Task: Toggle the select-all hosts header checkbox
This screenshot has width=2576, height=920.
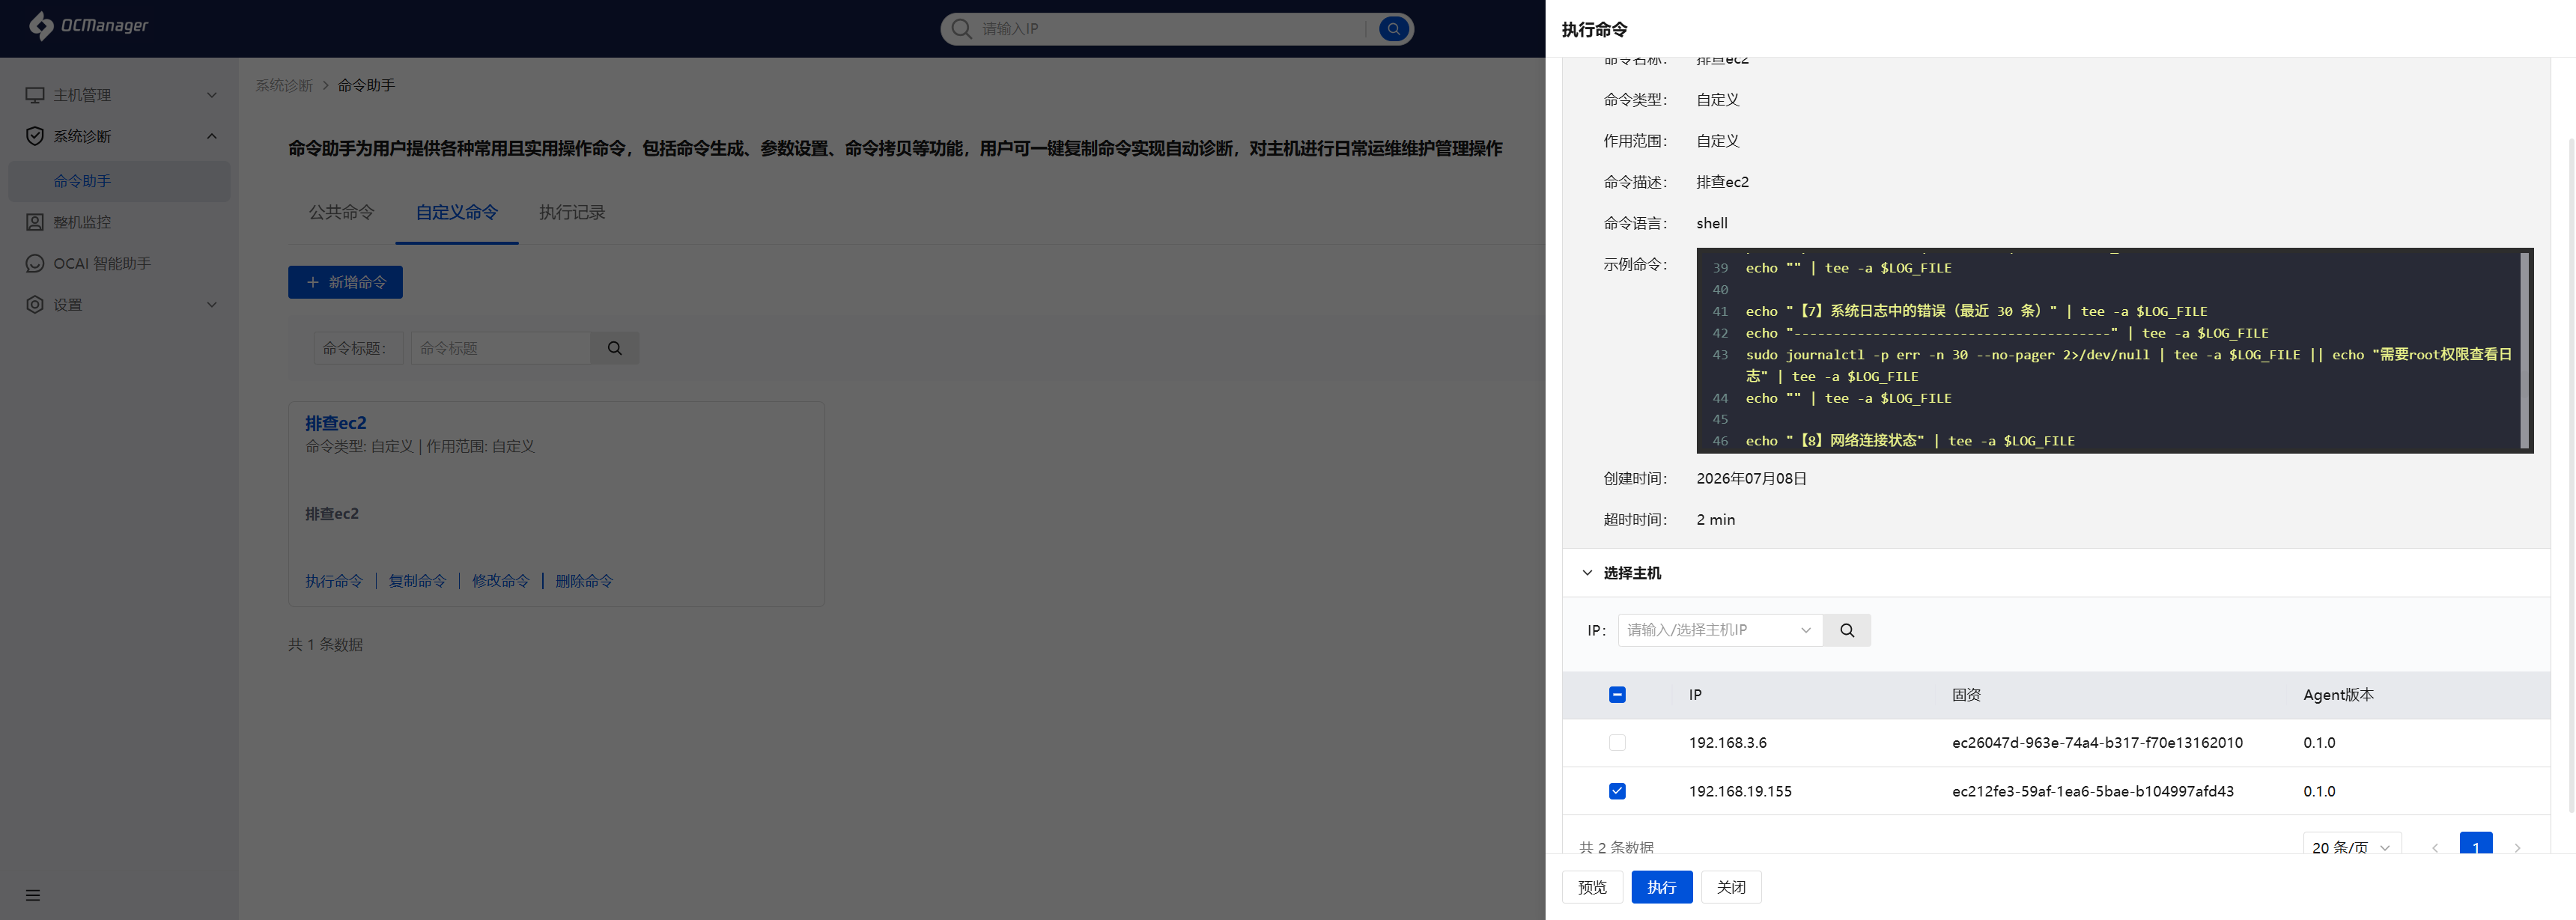Action: click(1617, 695)
